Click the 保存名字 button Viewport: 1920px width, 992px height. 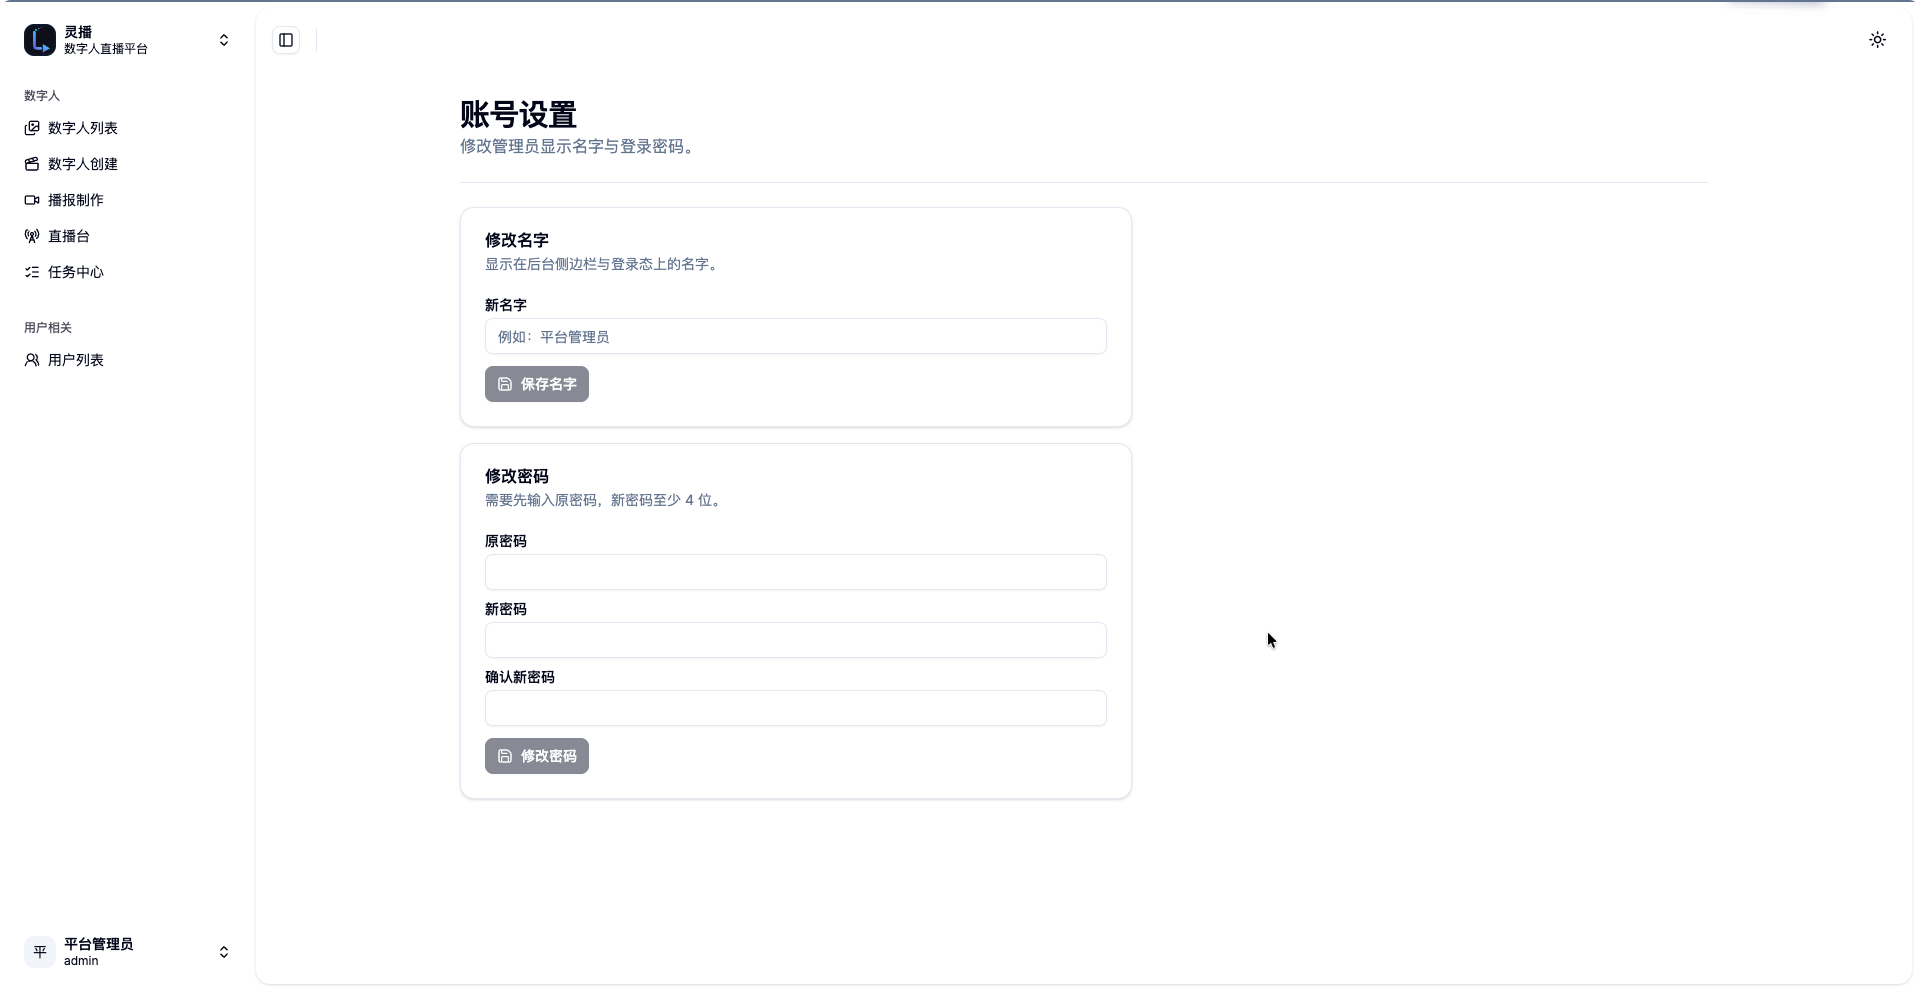[x=537, y=384]
